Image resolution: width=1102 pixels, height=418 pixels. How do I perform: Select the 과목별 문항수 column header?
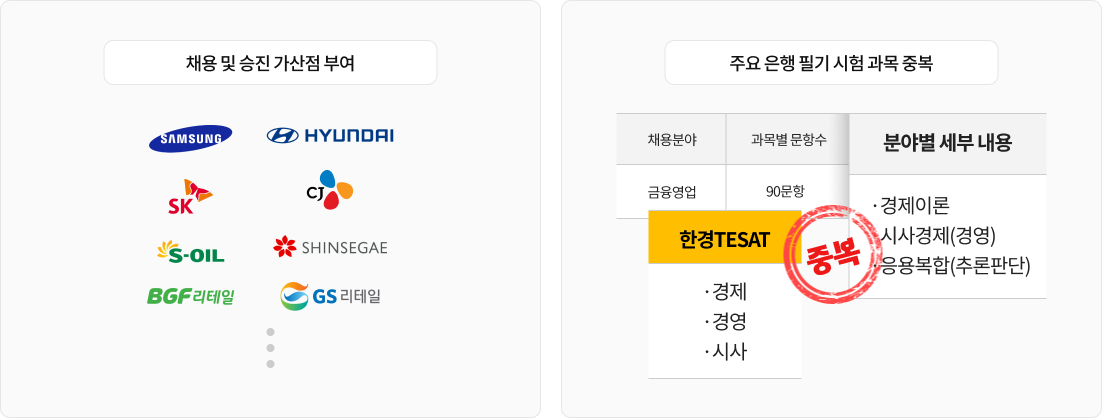(x=787, y=140)
